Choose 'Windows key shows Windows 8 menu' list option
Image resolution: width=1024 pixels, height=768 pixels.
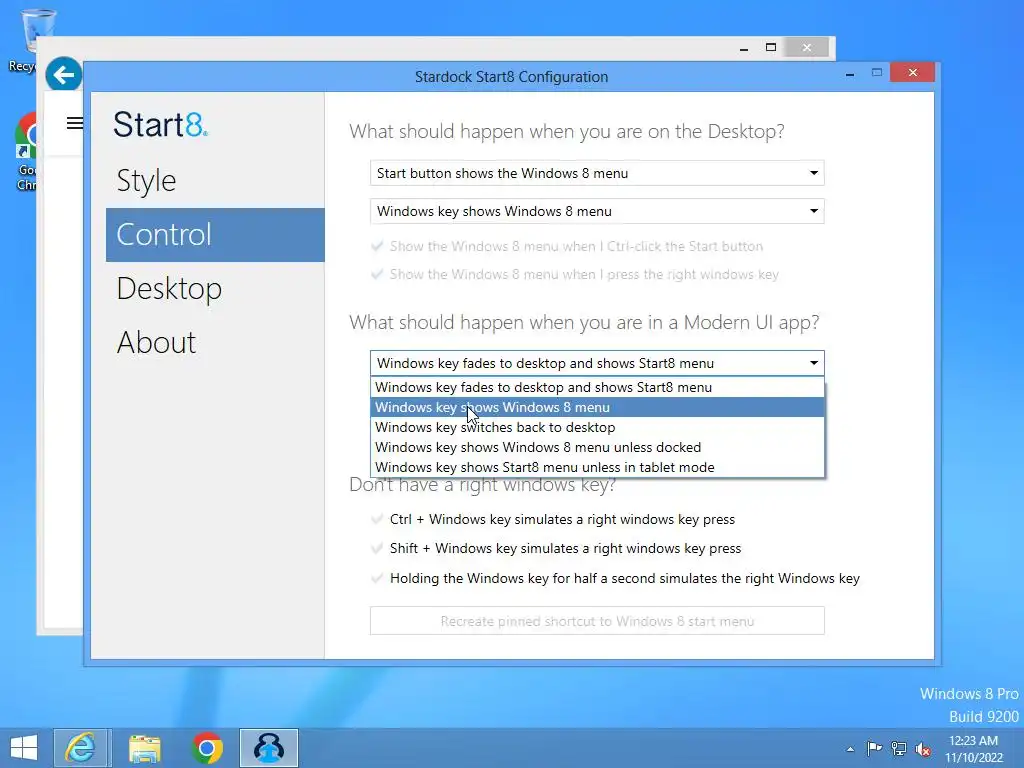pyautogui.click(x=598, y=407)
